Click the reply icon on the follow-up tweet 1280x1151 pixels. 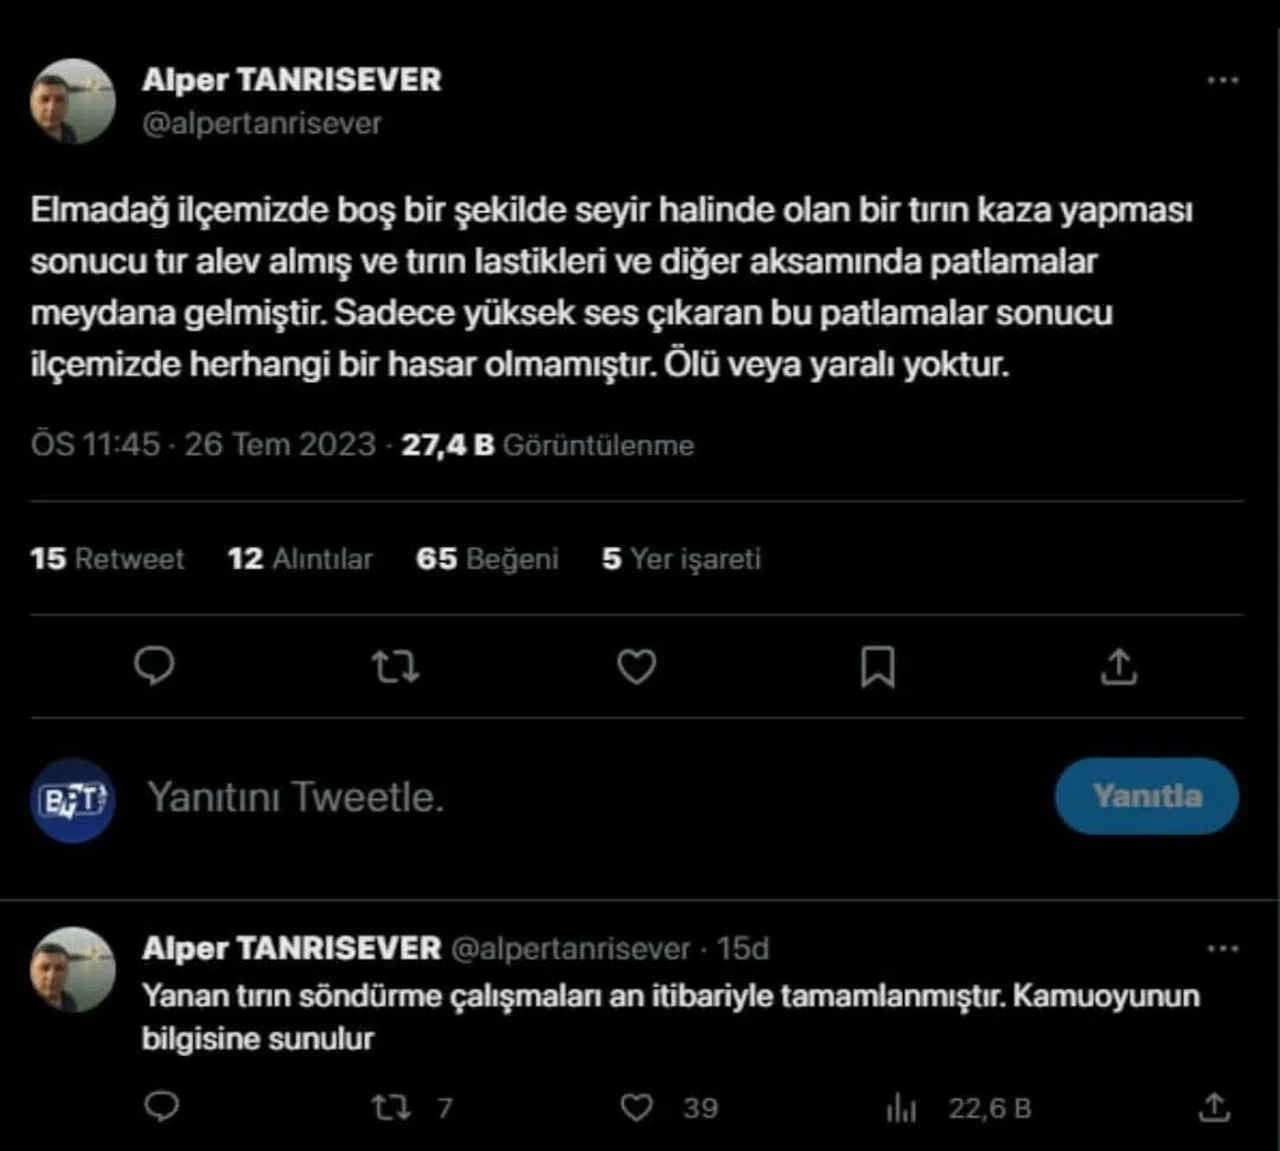(x=162, y=1106)
